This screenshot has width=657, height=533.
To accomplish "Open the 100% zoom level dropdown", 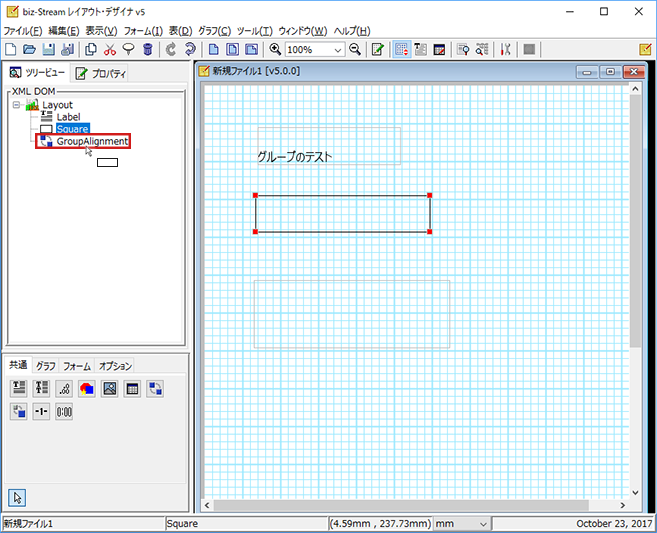I will pos(338,50).
